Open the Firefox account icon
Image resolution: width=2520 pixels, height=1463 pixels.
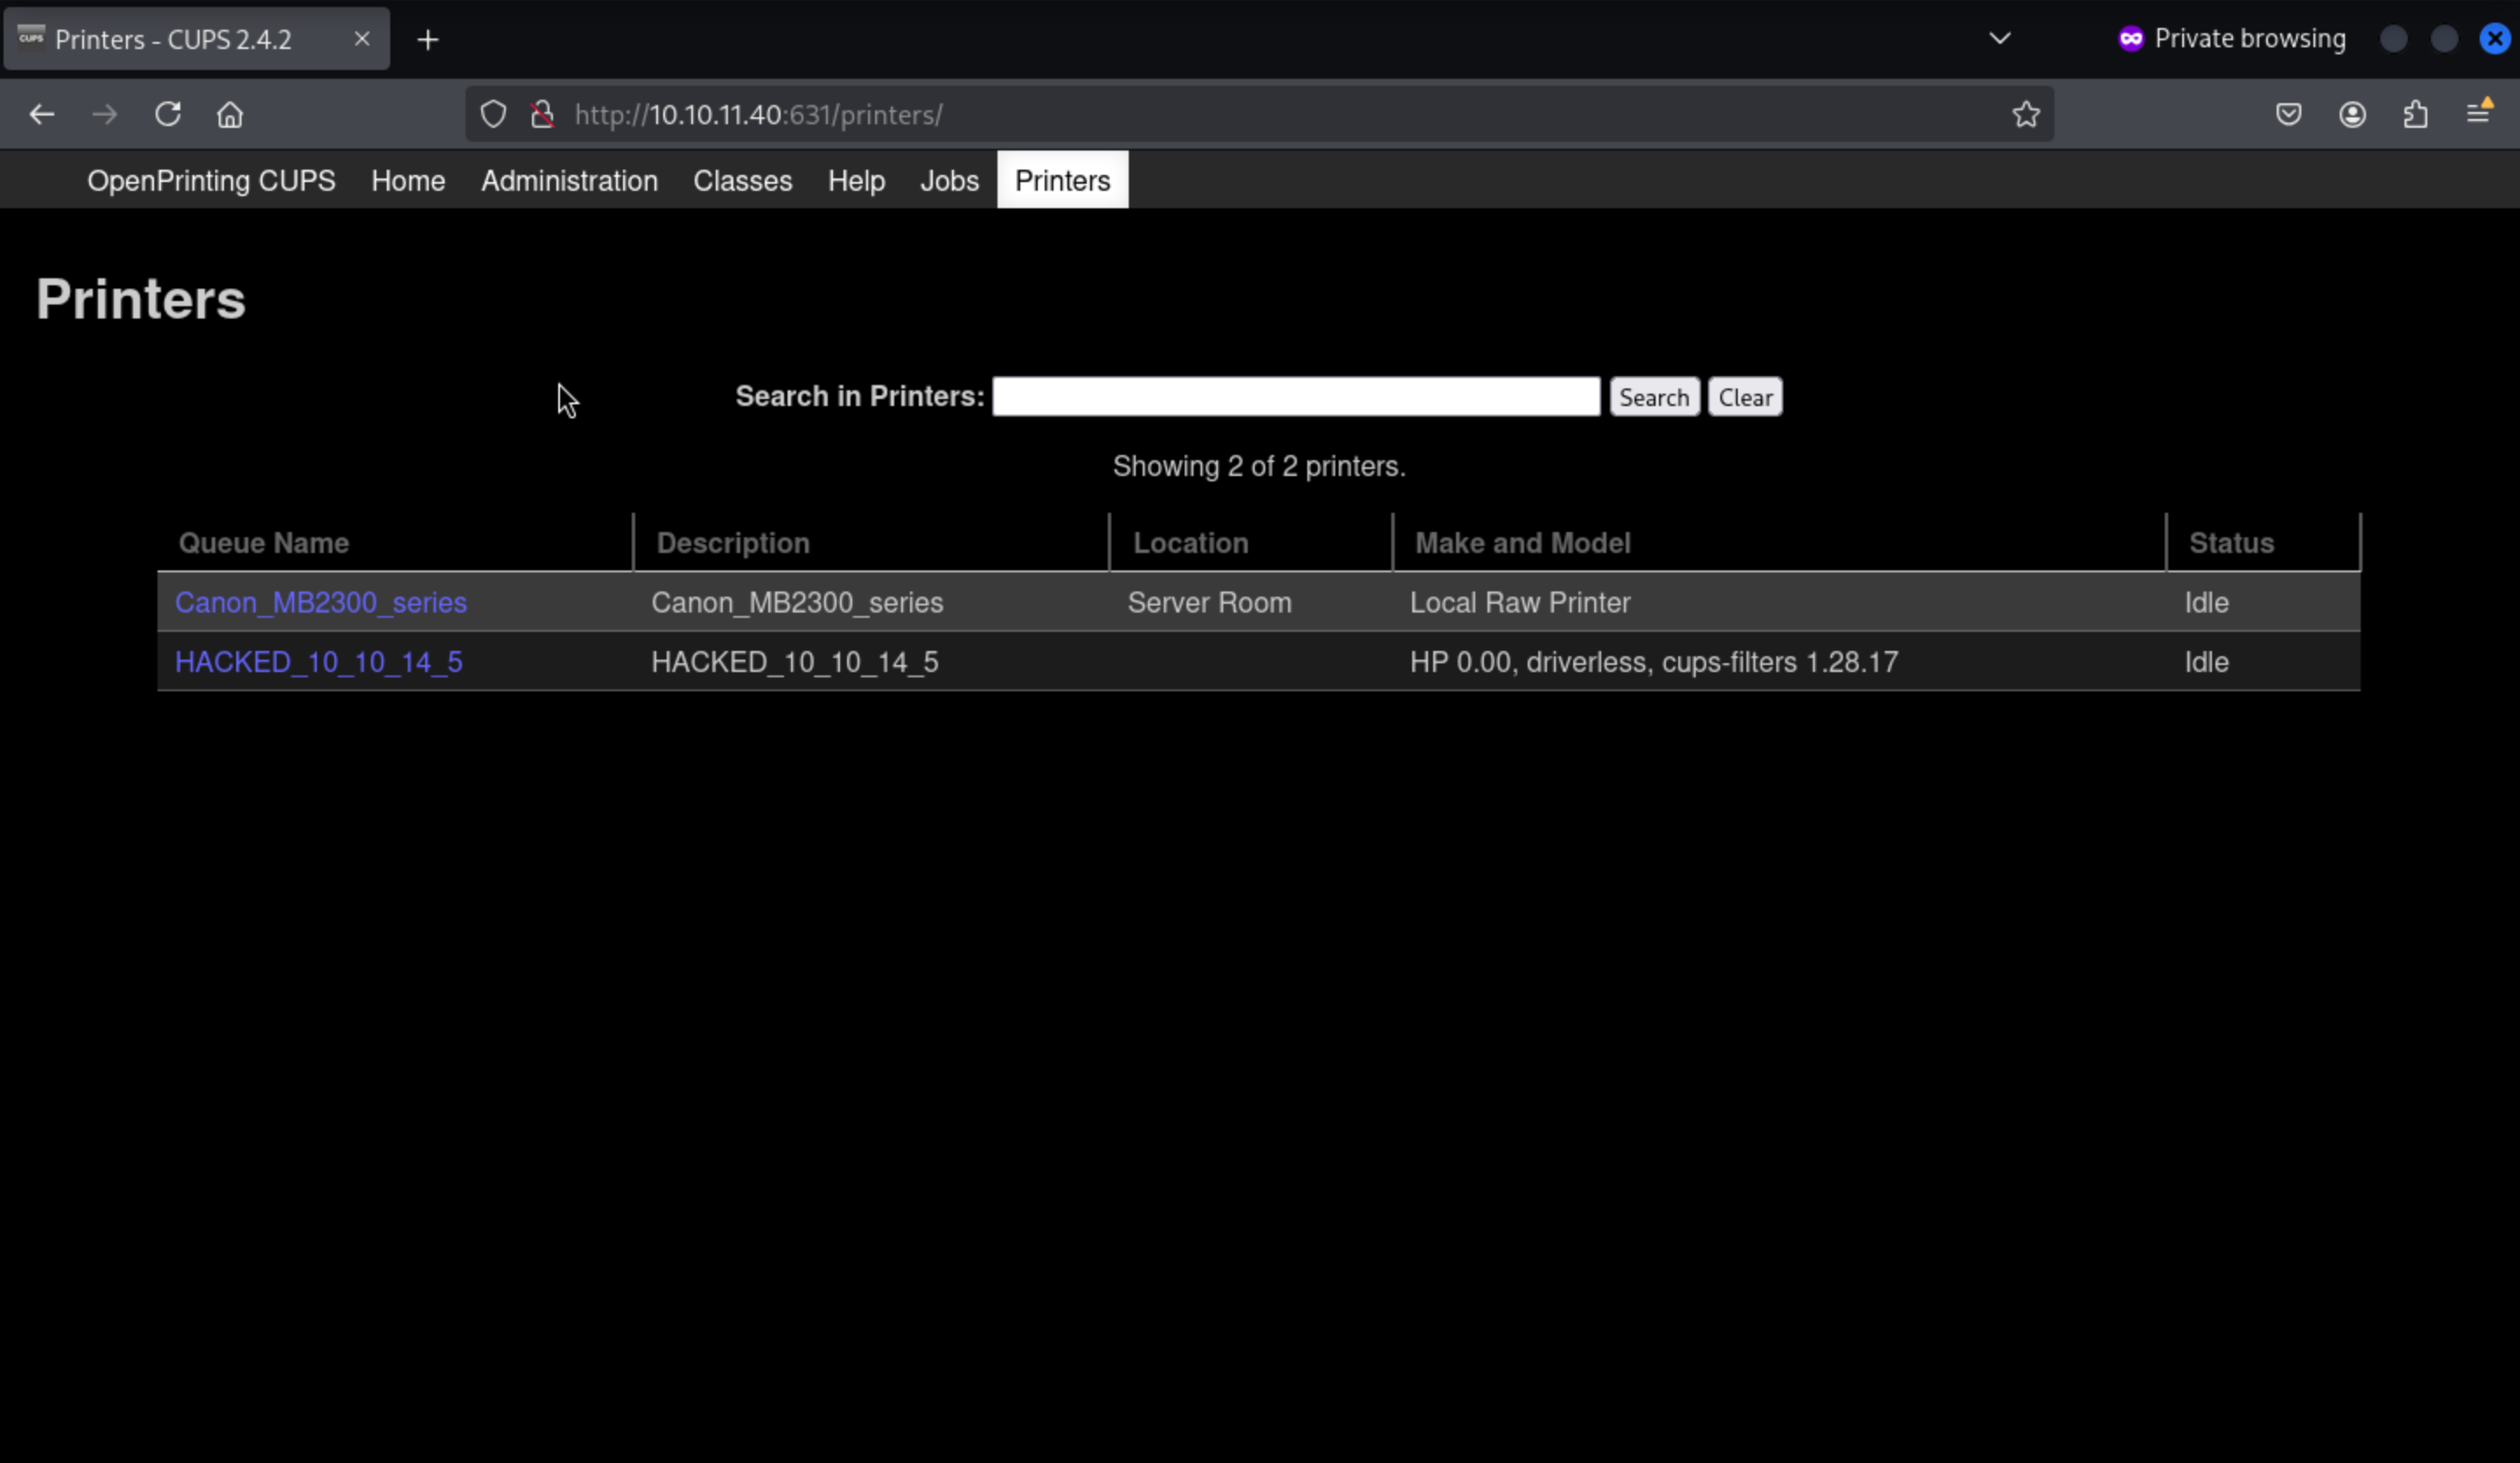[2352, 114]
